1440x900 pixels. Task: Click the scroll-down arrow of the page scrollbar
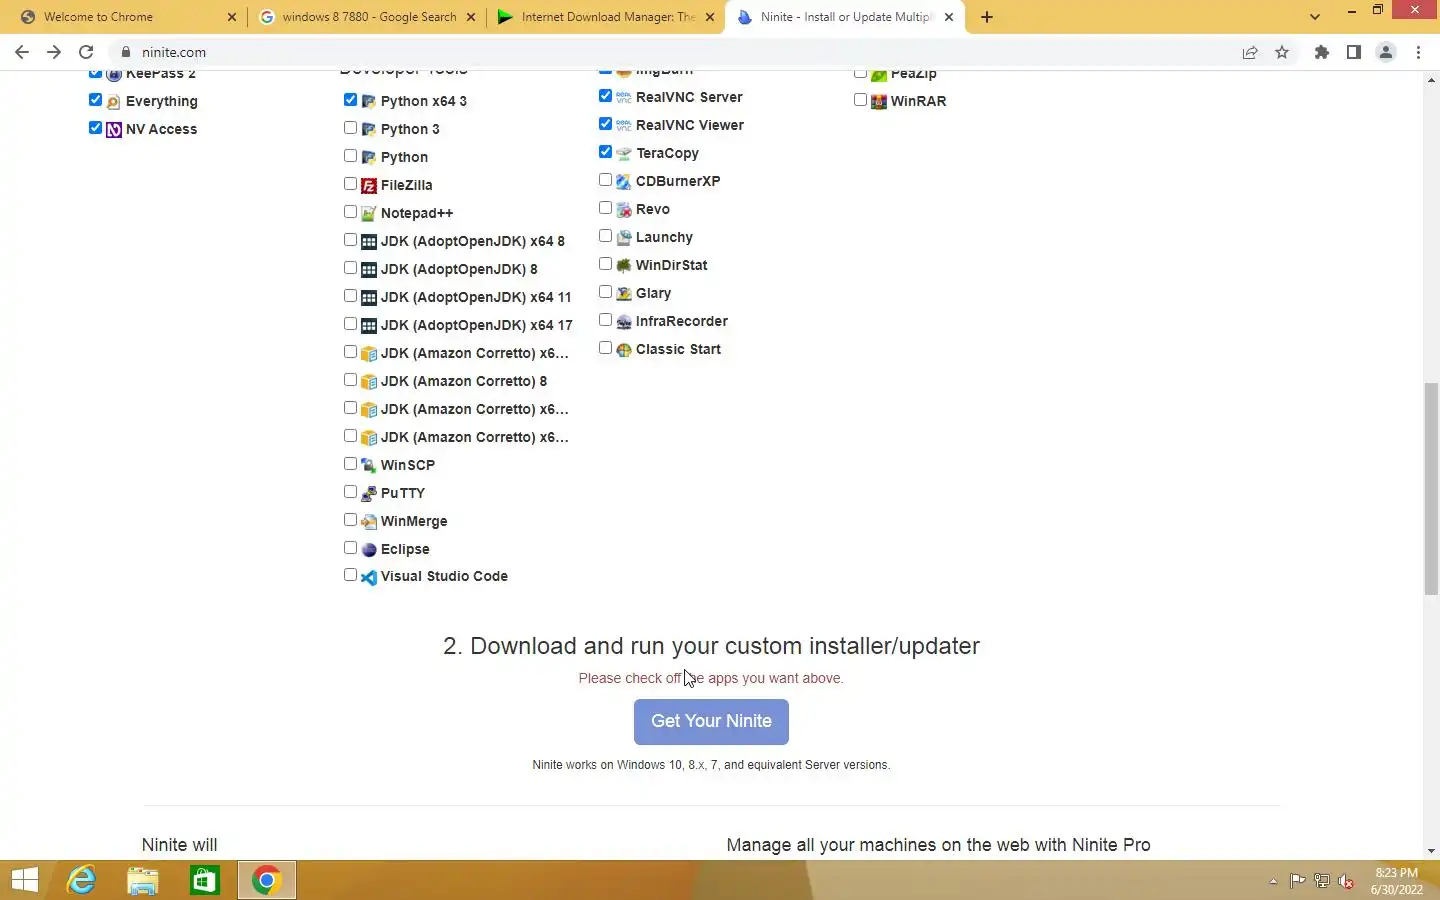click(1431, 851)
